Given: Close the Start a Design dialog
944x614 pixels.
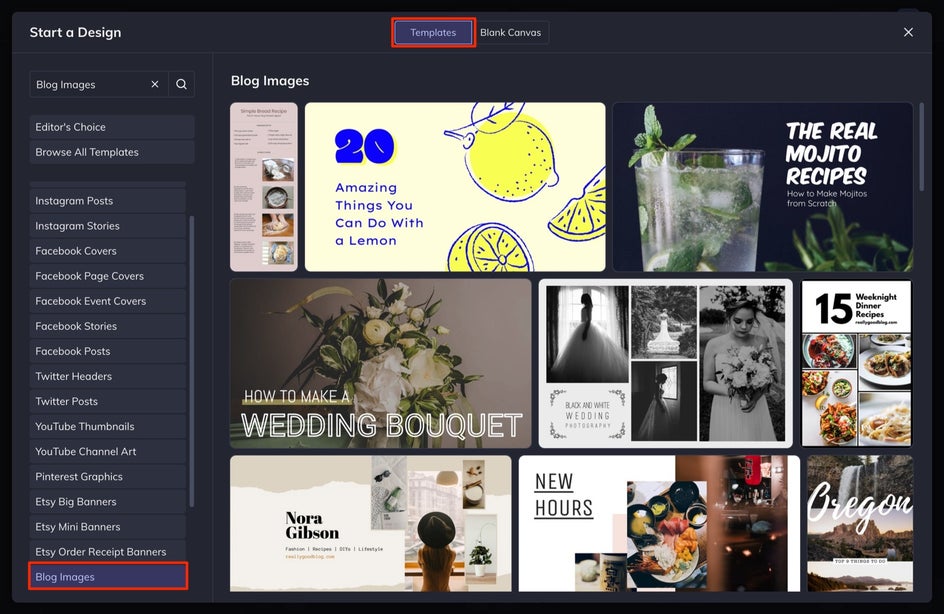Looking at the screenshot, I should 908,32.
